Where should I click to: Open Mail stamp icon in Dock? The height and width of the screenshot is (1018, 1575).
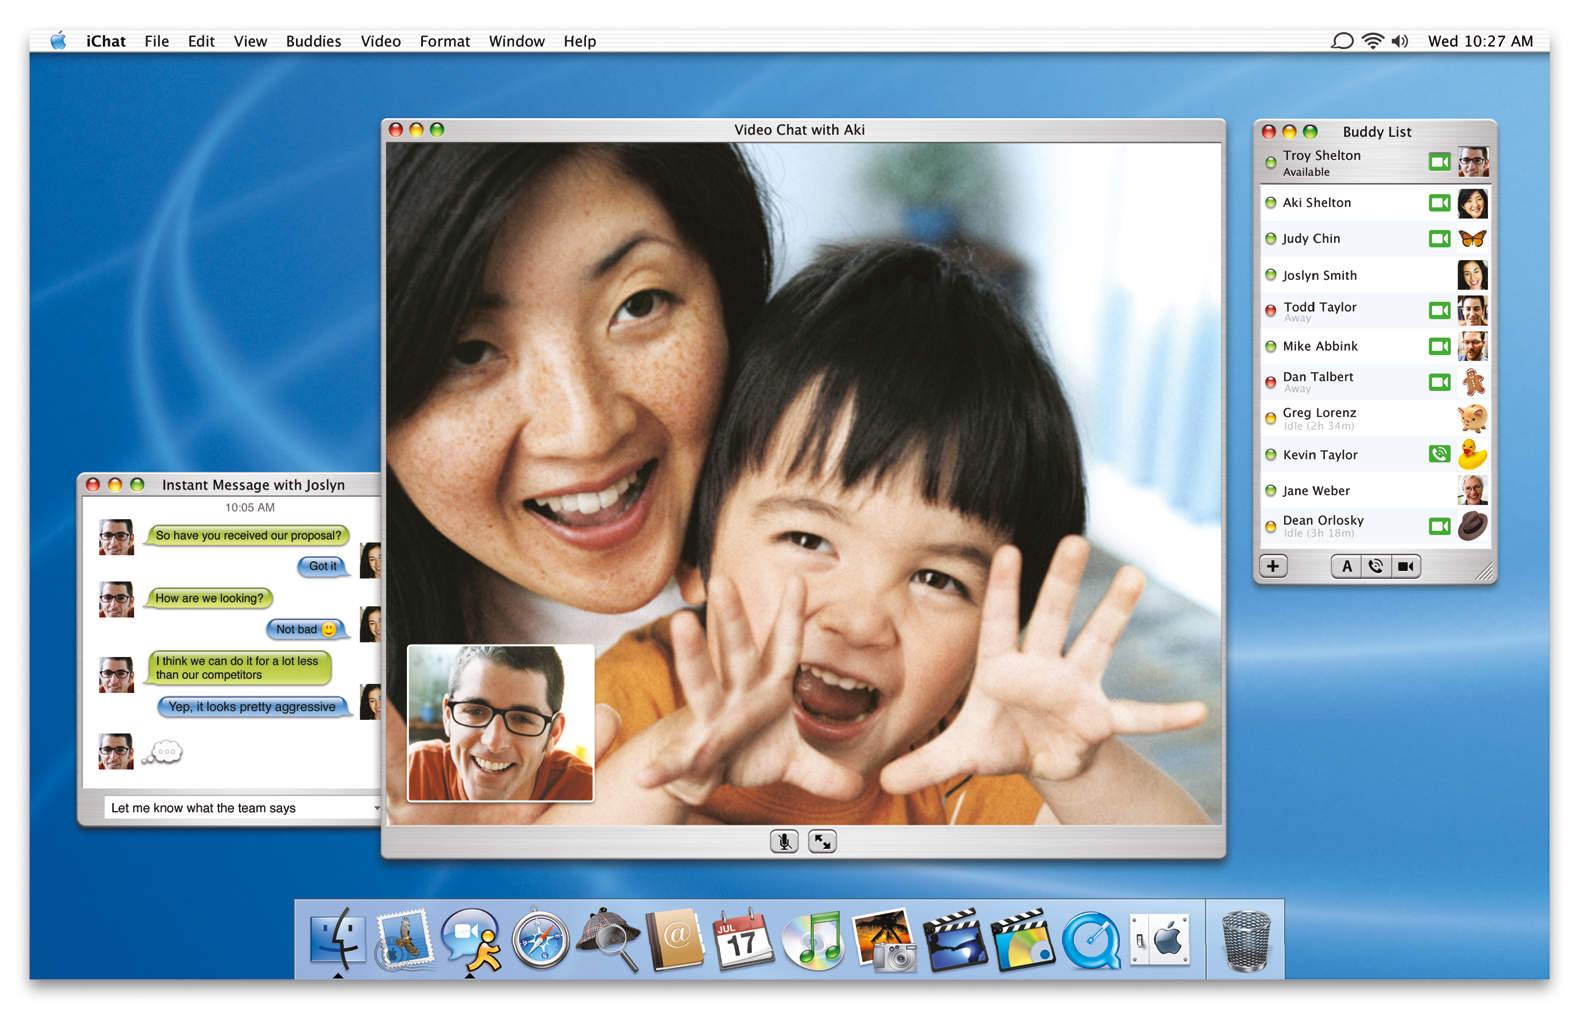coord(403,940)
